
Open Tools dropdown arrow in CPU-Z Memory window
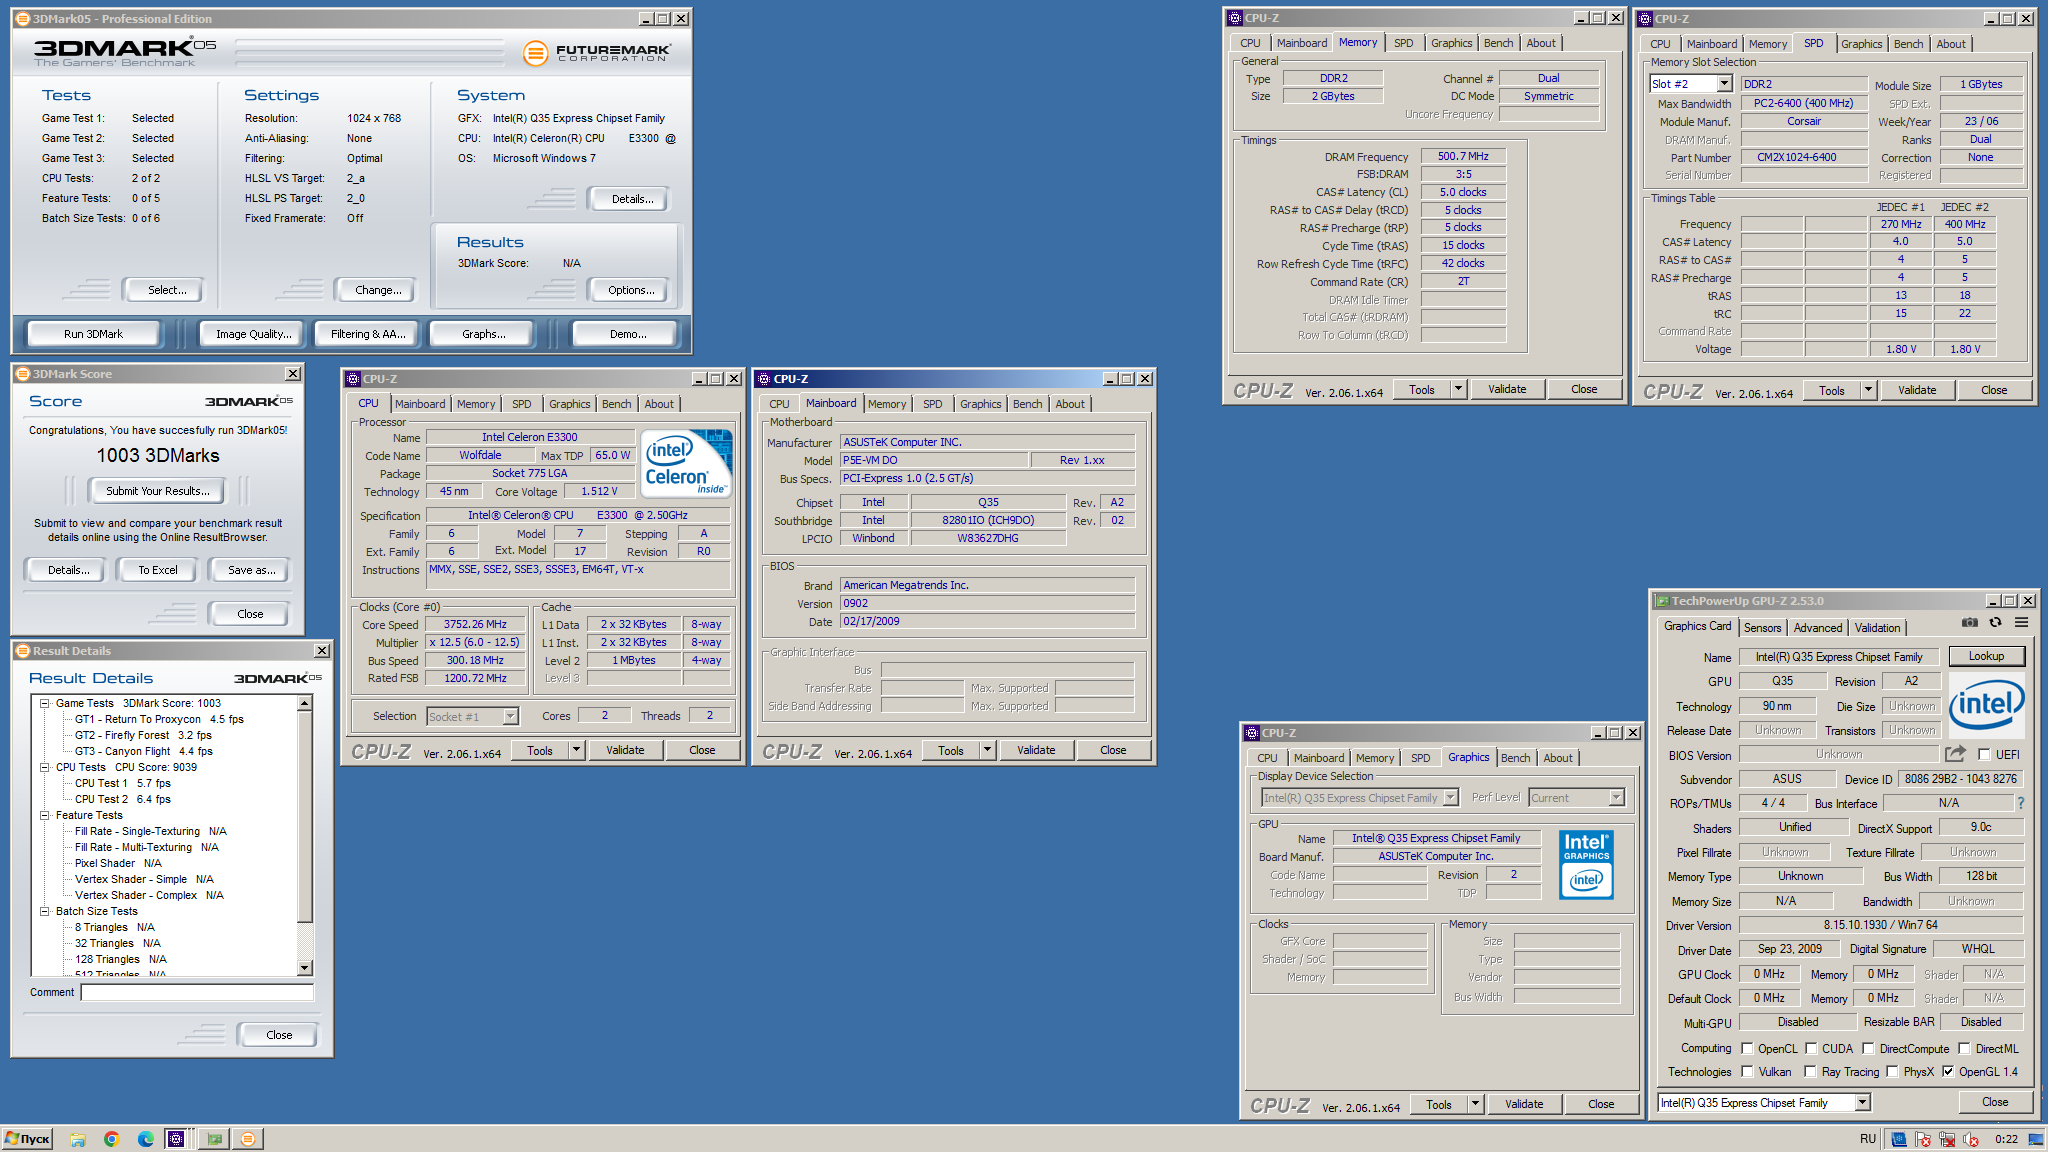pos(1458,389)
